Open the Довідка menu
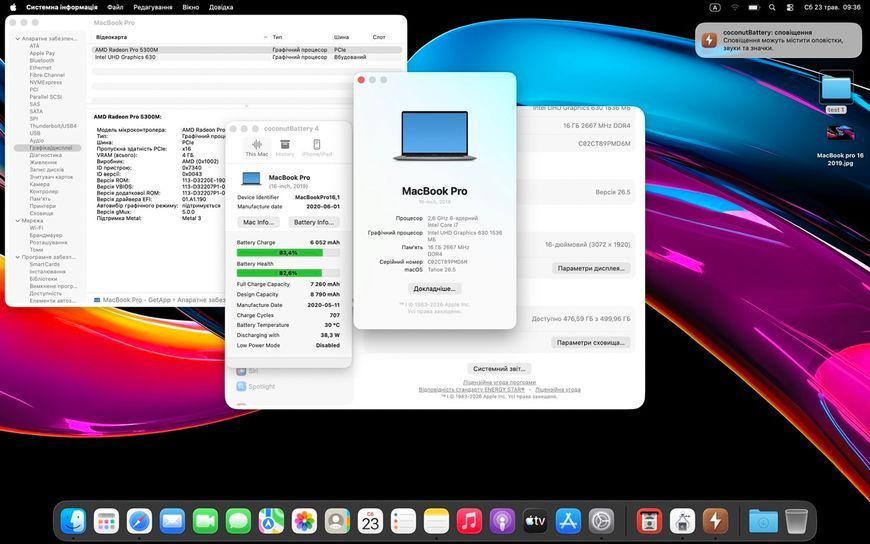This screenshot has height=544, width=870. [221, 7]
